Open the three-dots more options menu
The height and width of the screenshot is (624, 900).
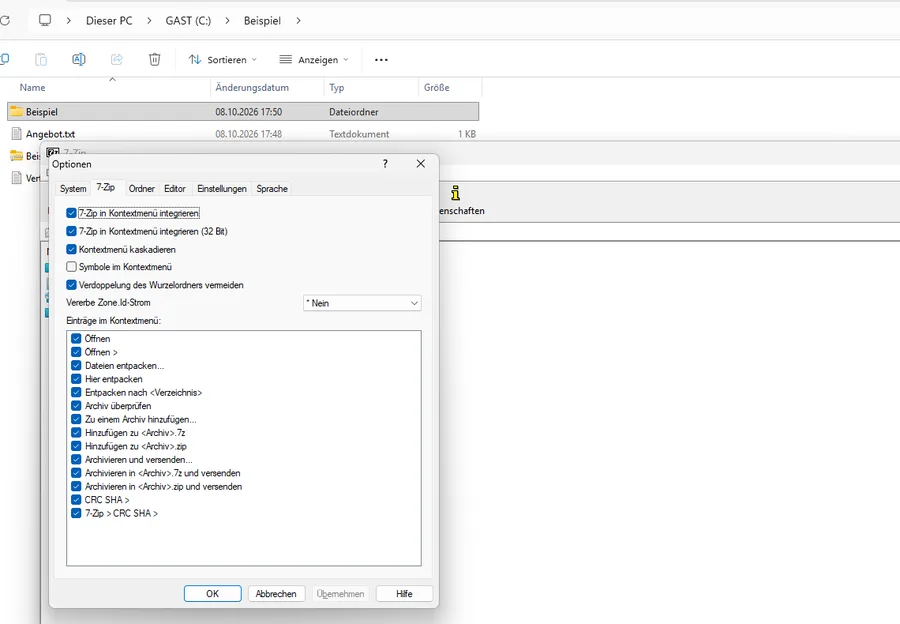point(381,60)
